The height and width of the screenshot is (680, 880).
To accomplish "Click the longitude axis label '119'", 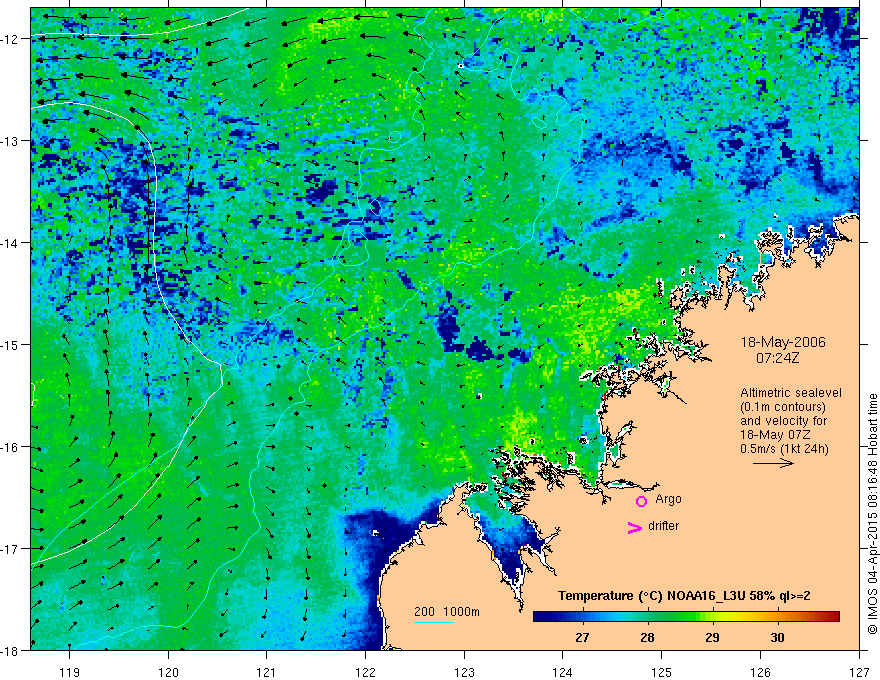I will pyautogui.click(x=70, y=672).
